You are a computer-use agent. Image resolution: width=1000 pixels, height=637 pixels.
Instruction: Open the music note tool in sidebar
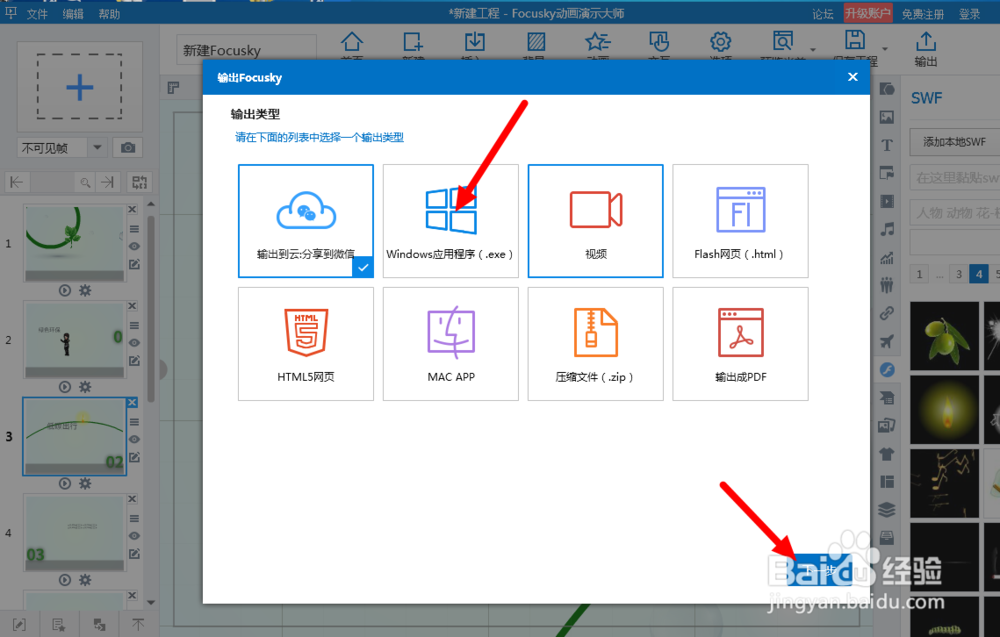(x=886, y=229)
